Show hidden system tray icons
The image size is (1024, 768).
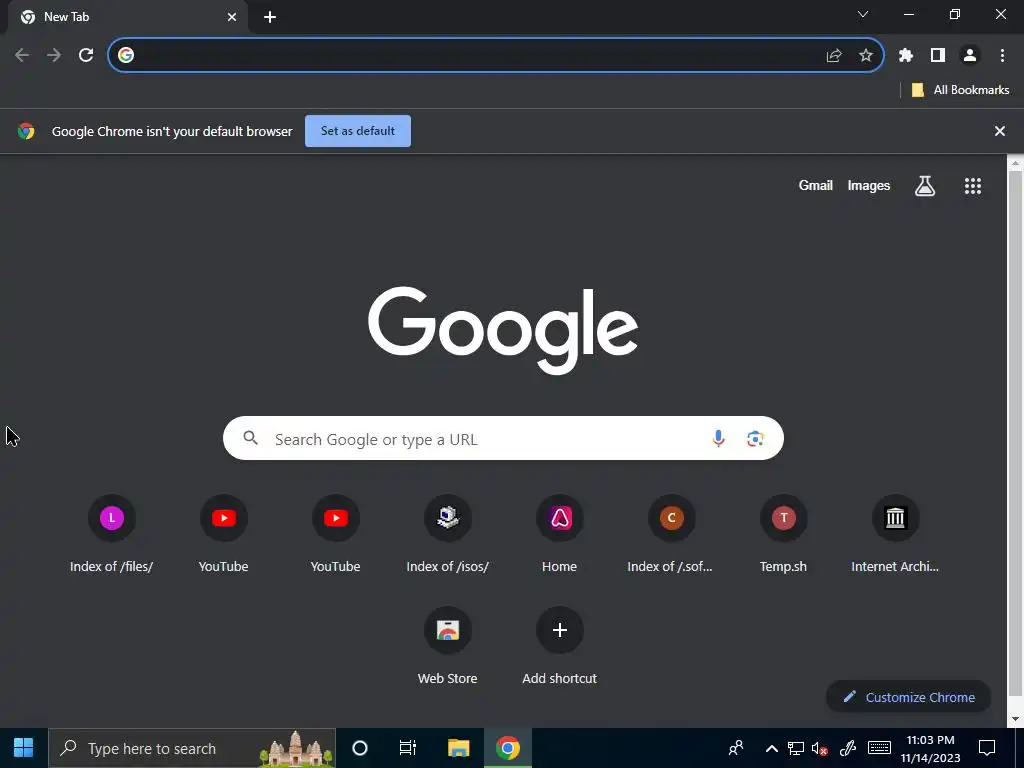point(771,748)
